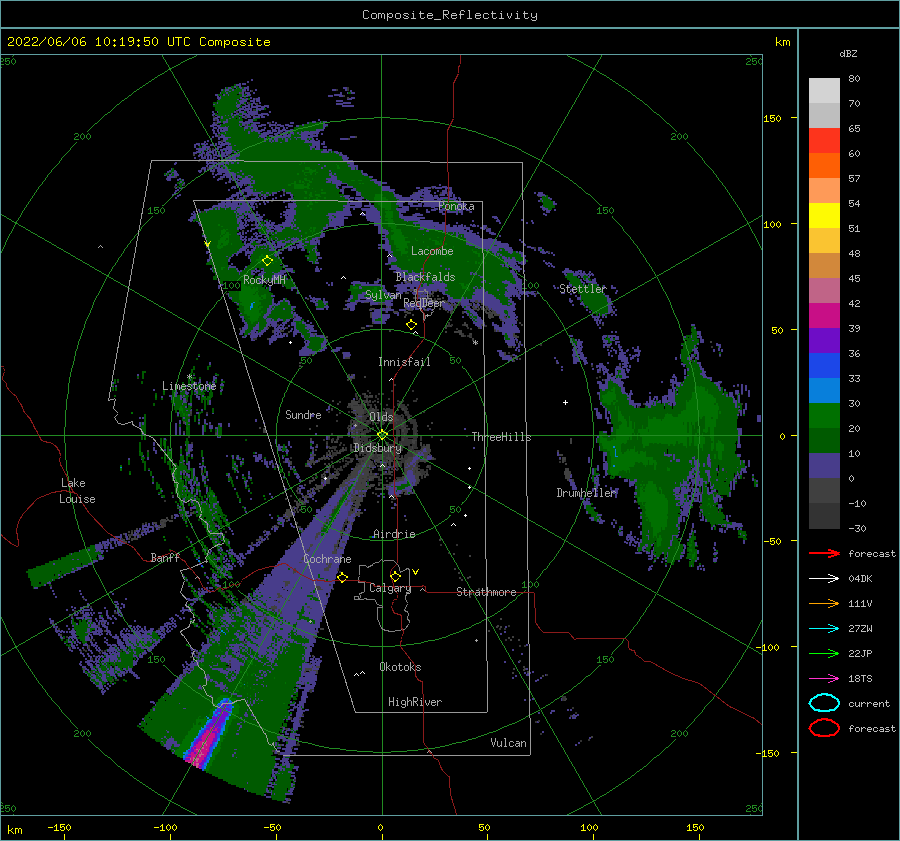Image resolution: width=900 pixels, height=841 pixels.
Task: Click the green 22JP arrow legend icon
Action: 824,653
